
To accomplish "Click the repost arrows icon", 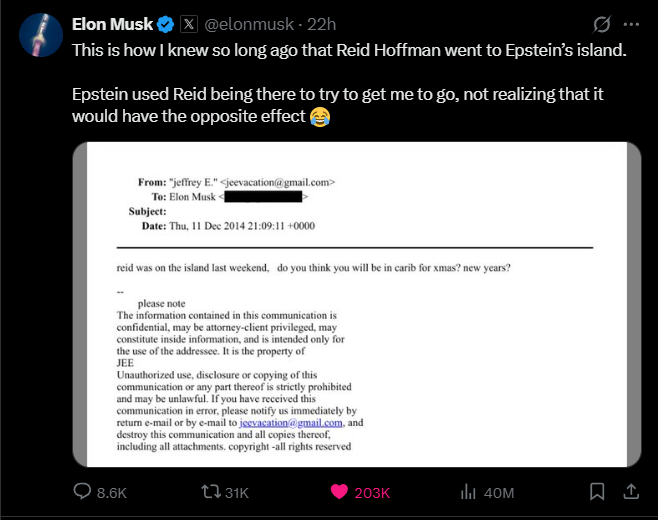I will (211, 492).
